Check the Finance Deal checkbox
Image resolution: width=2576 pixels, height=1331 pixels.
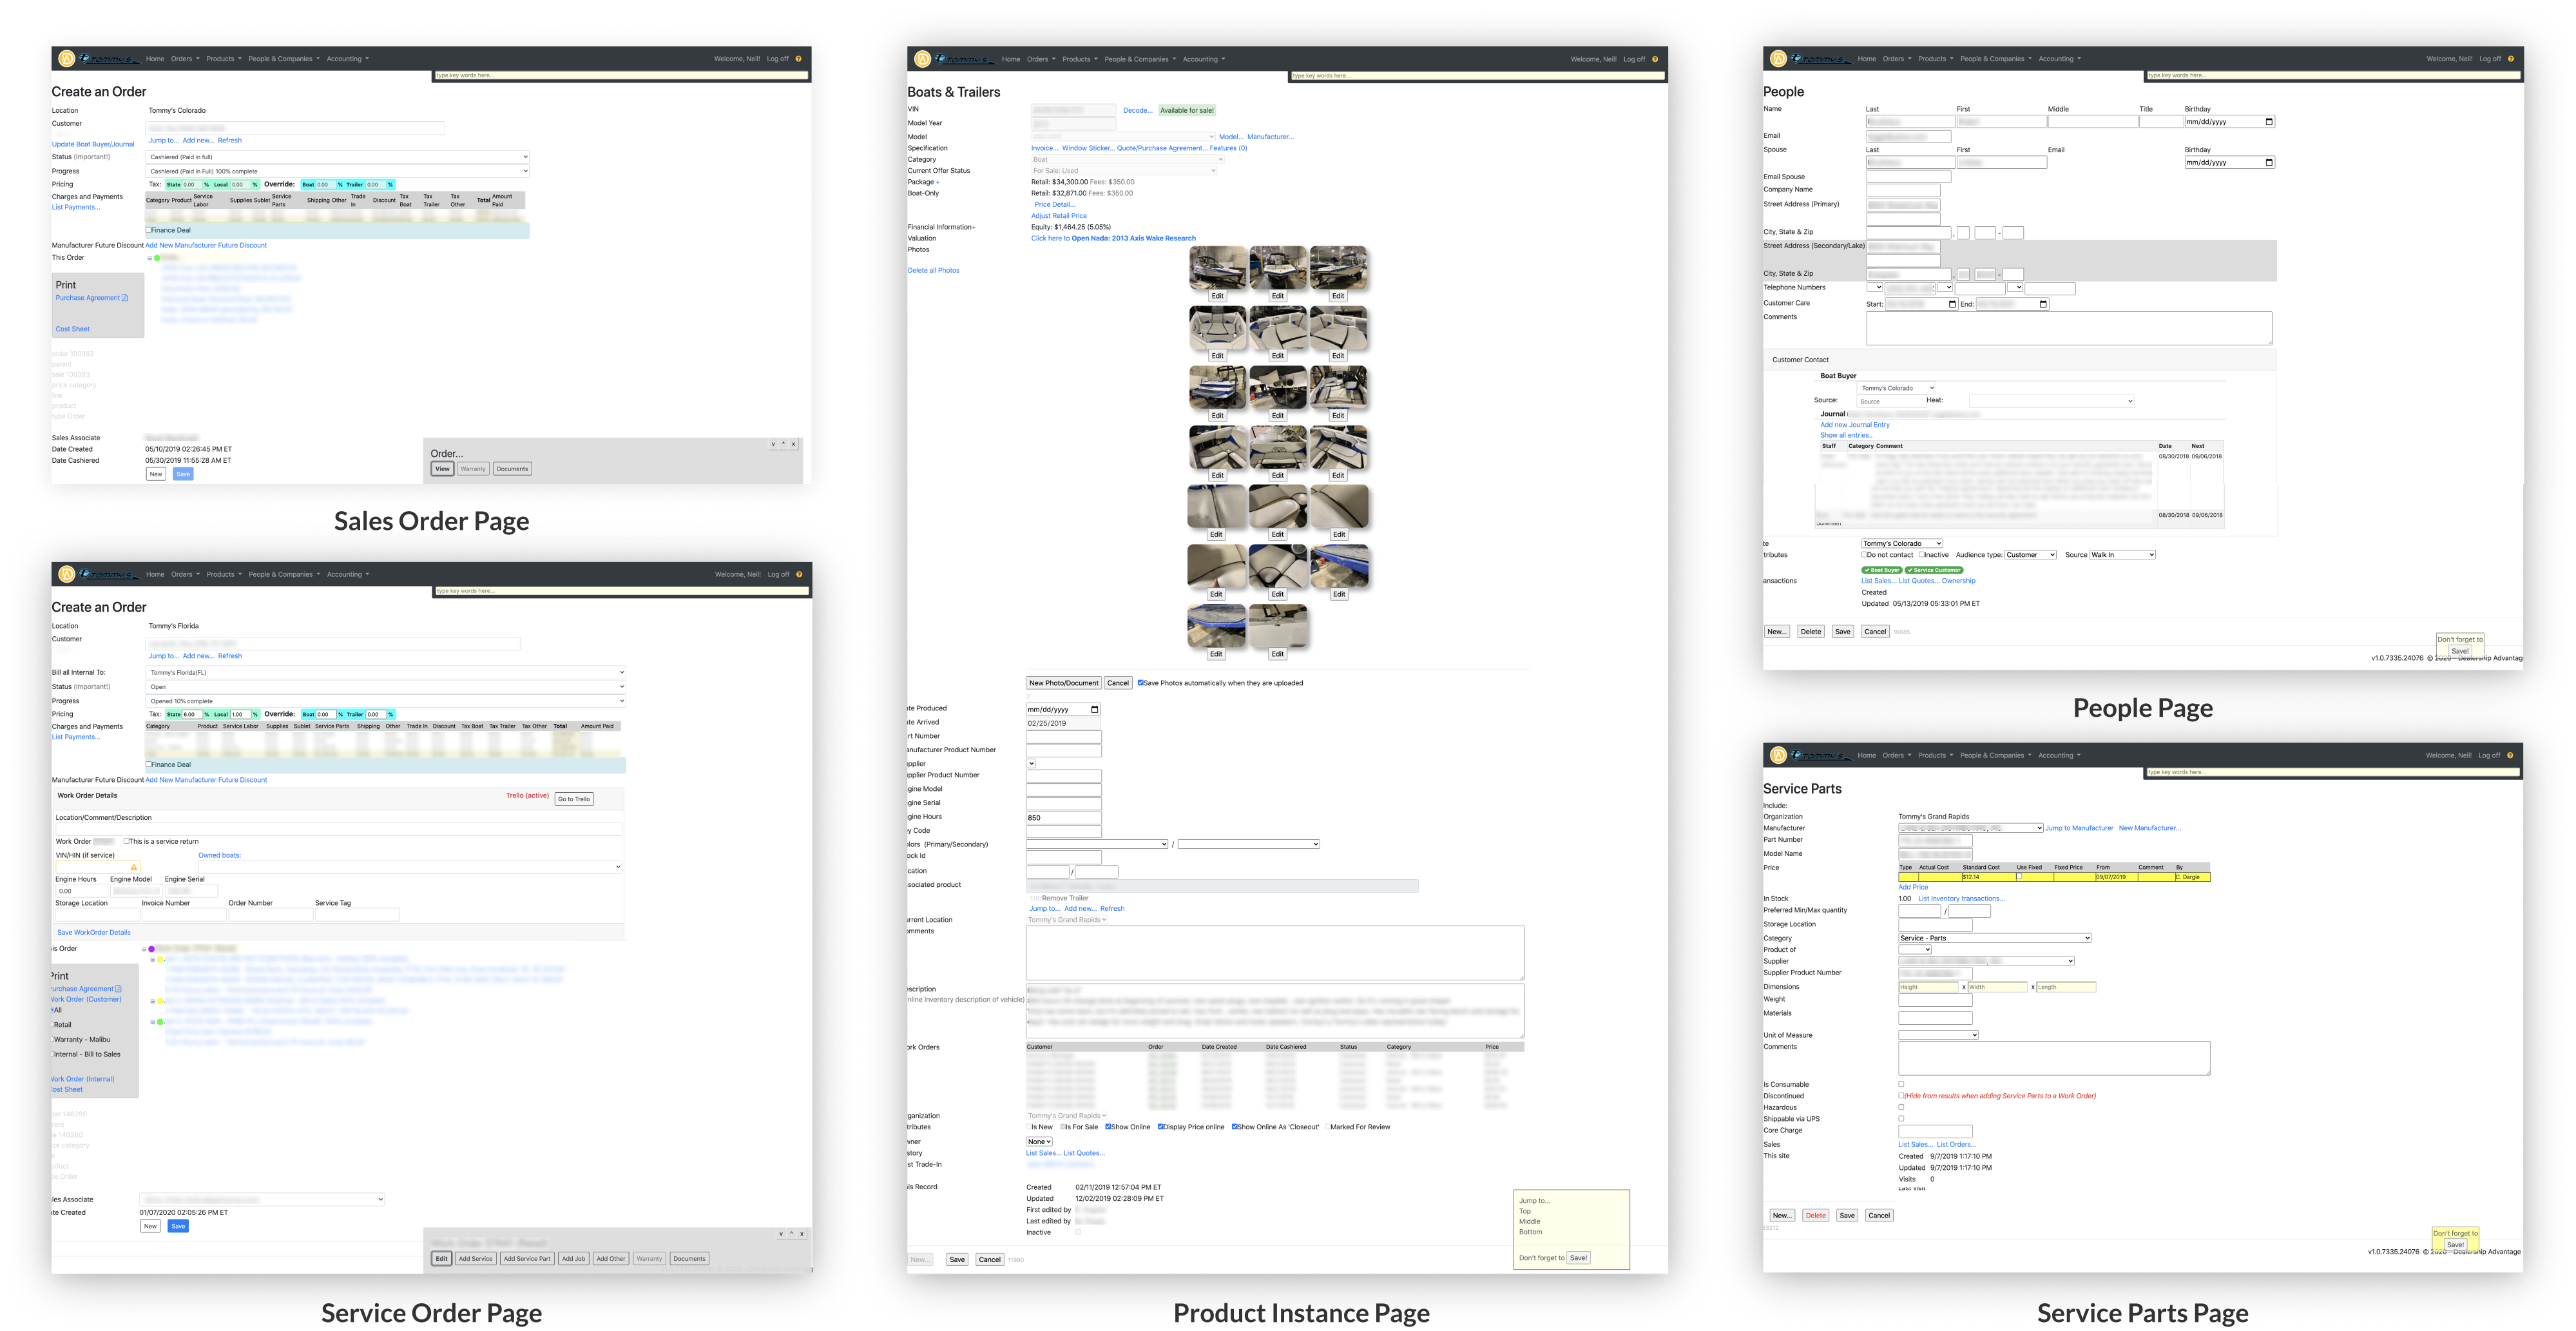148,230
